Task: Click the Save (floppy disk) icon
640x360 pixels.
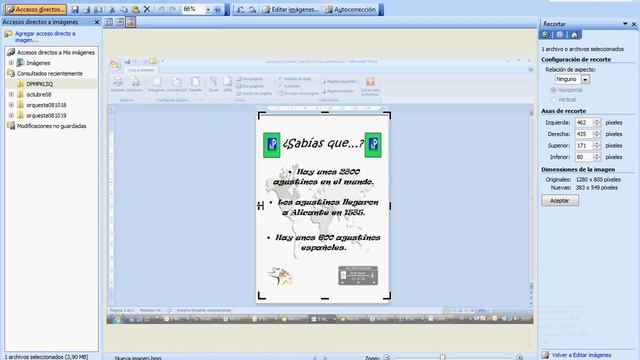Action: 75,9
